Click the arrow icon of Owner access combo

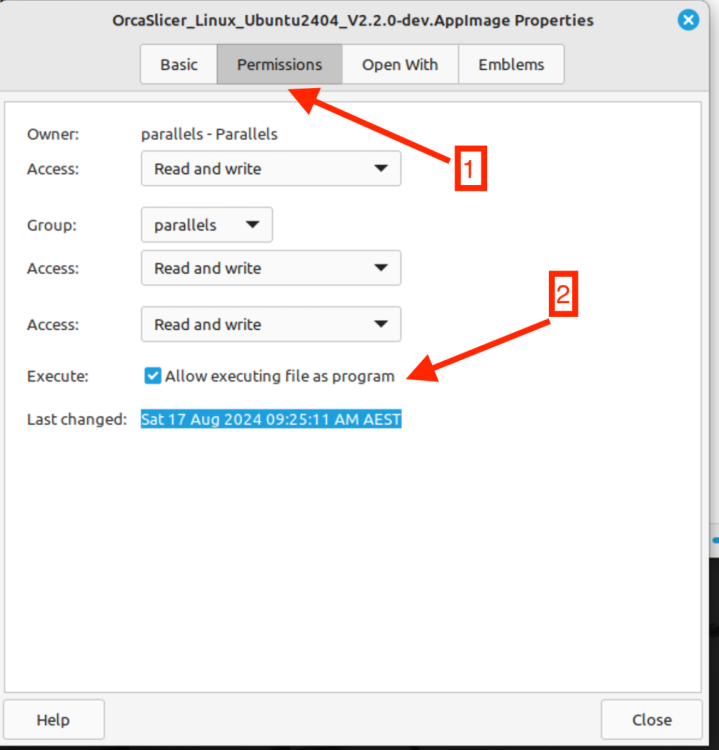point(381,168)
